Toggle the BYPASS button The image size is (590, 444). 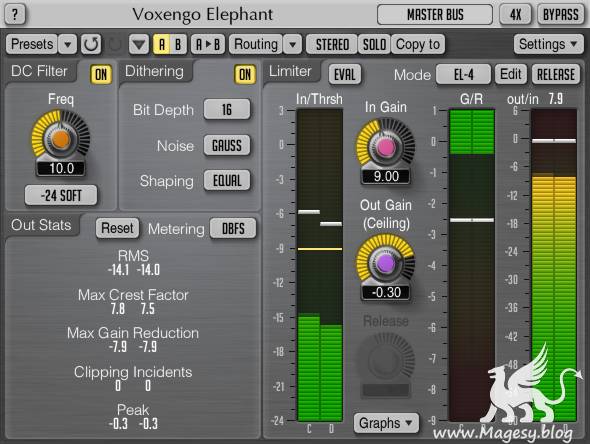[x=561, y=15]
